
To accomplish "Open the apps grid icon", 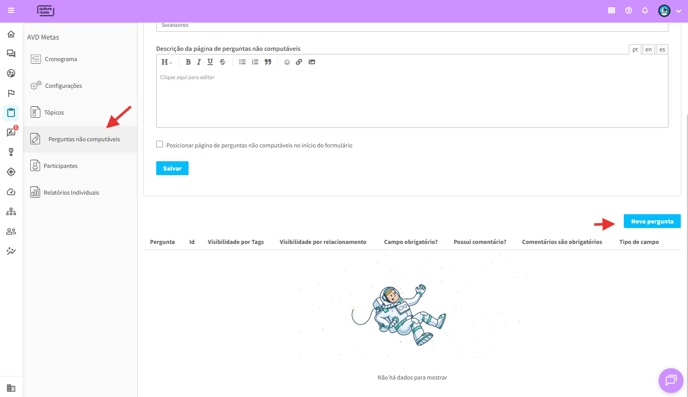I will click(x=611, y=11).
